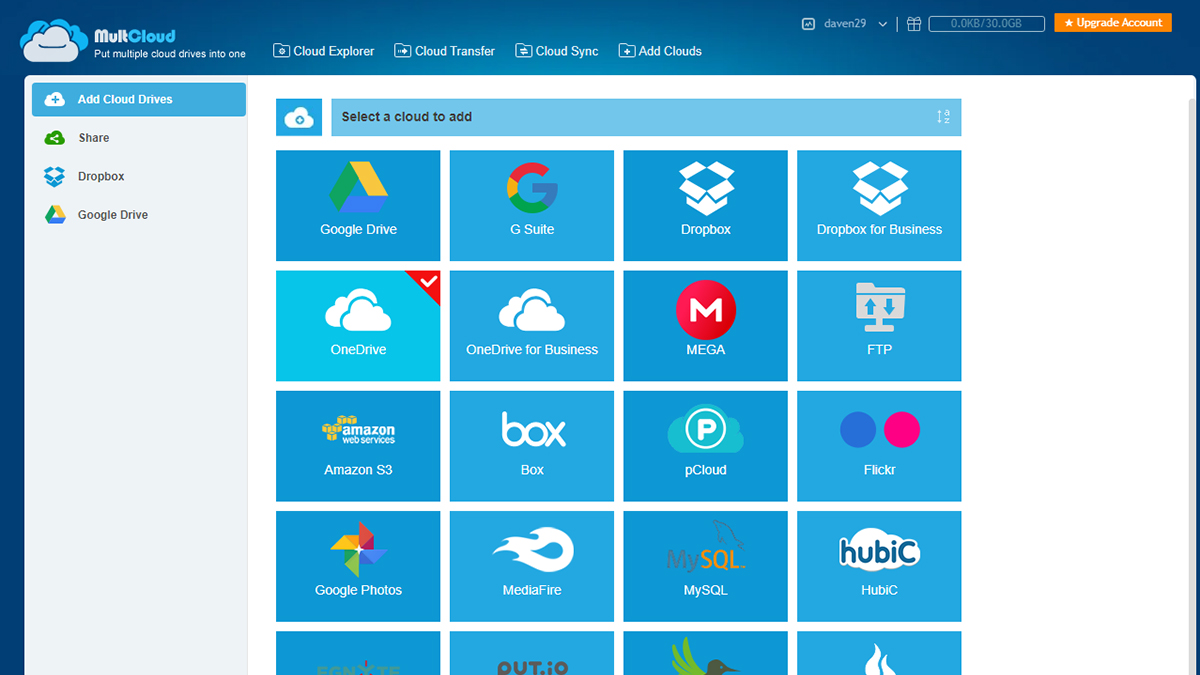
Task: Click the MultCloud logo
Action: (133, 39)
